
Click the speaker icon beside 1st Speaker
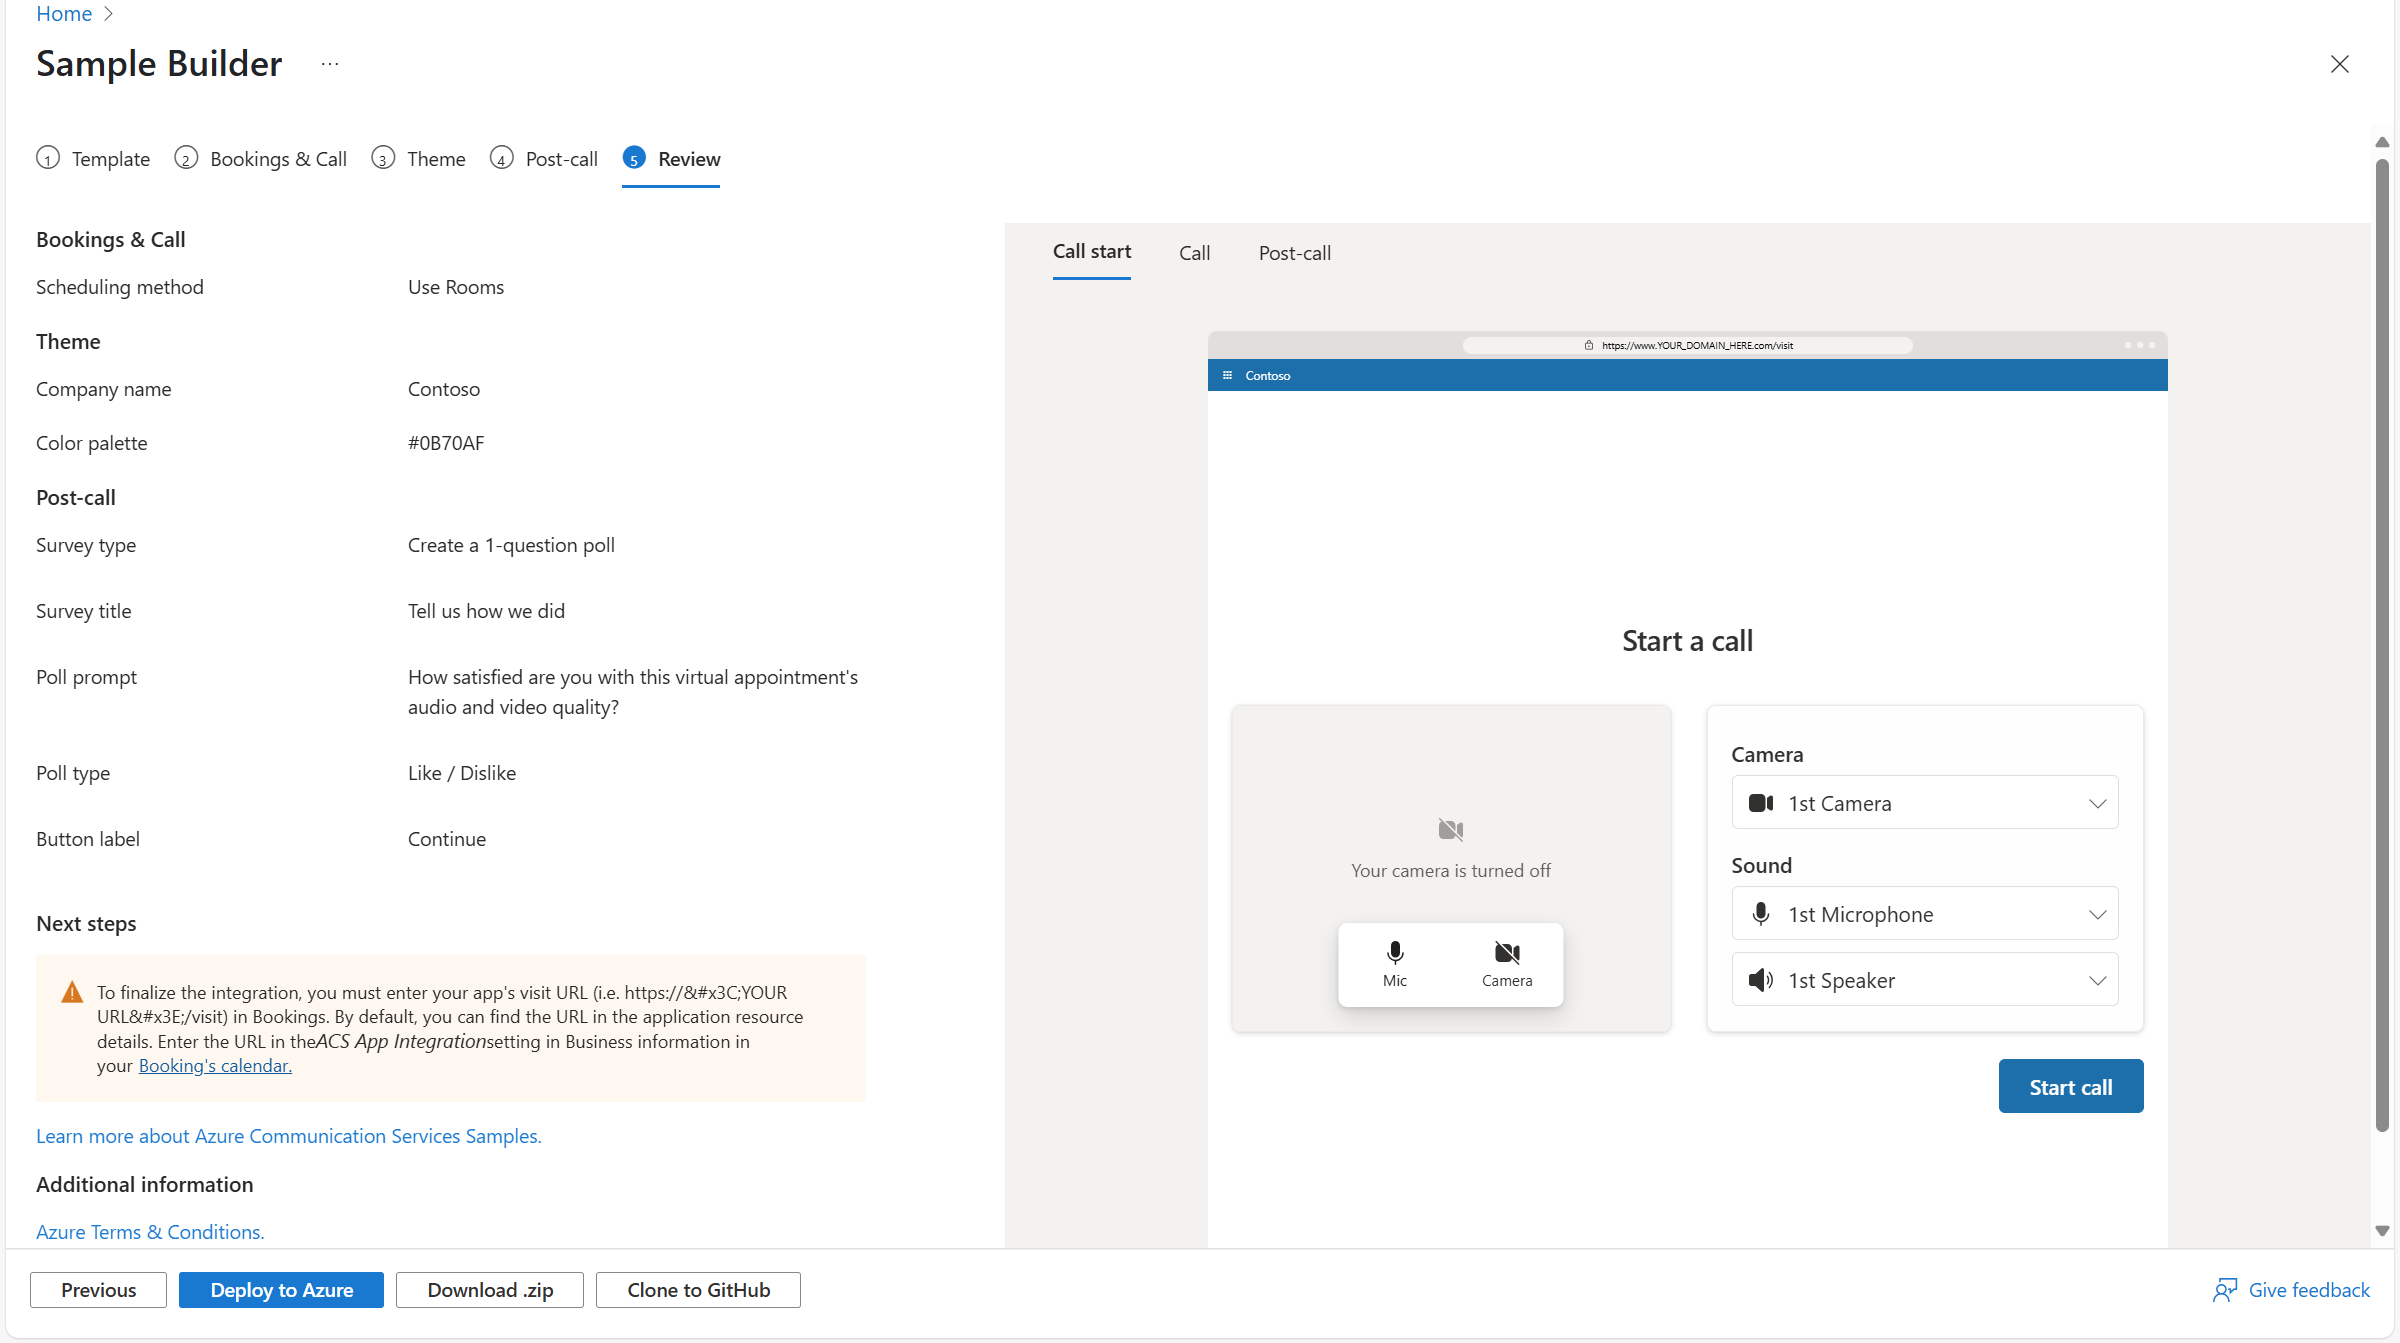tap(1760, 979)
